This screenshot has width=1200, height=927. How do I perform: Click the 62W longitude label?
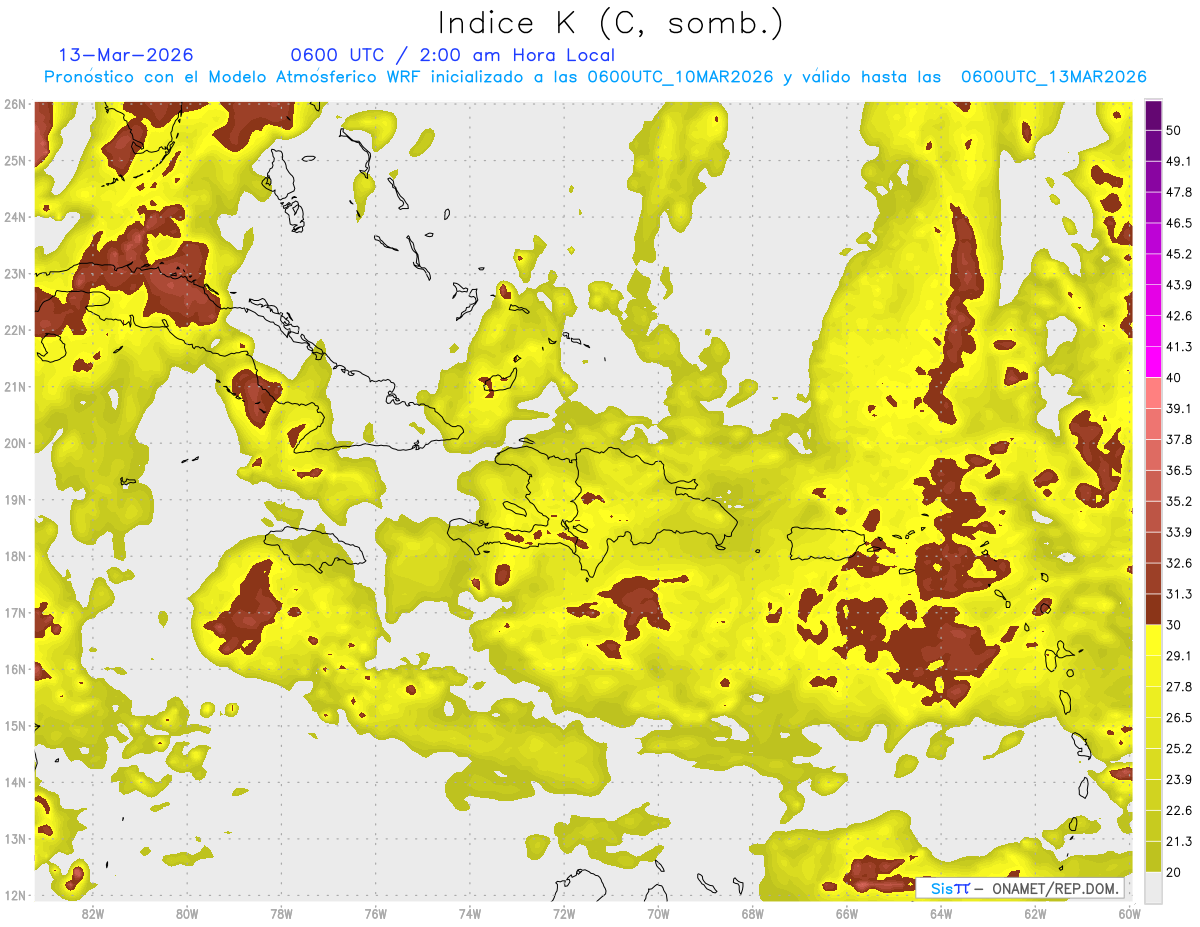[1035, 913]
